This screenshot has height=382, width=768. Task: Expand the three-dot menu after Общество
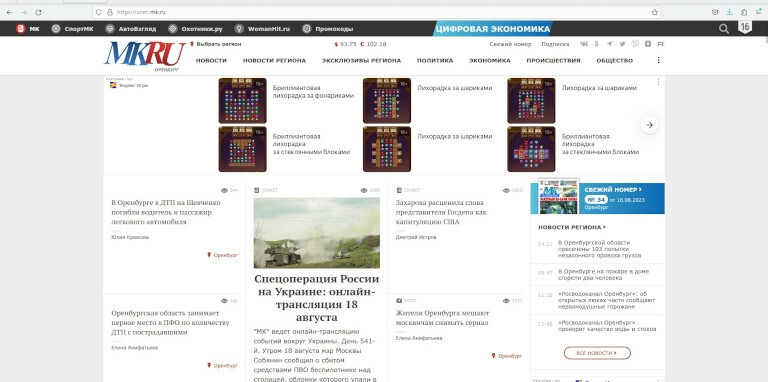tap(658, 60)
